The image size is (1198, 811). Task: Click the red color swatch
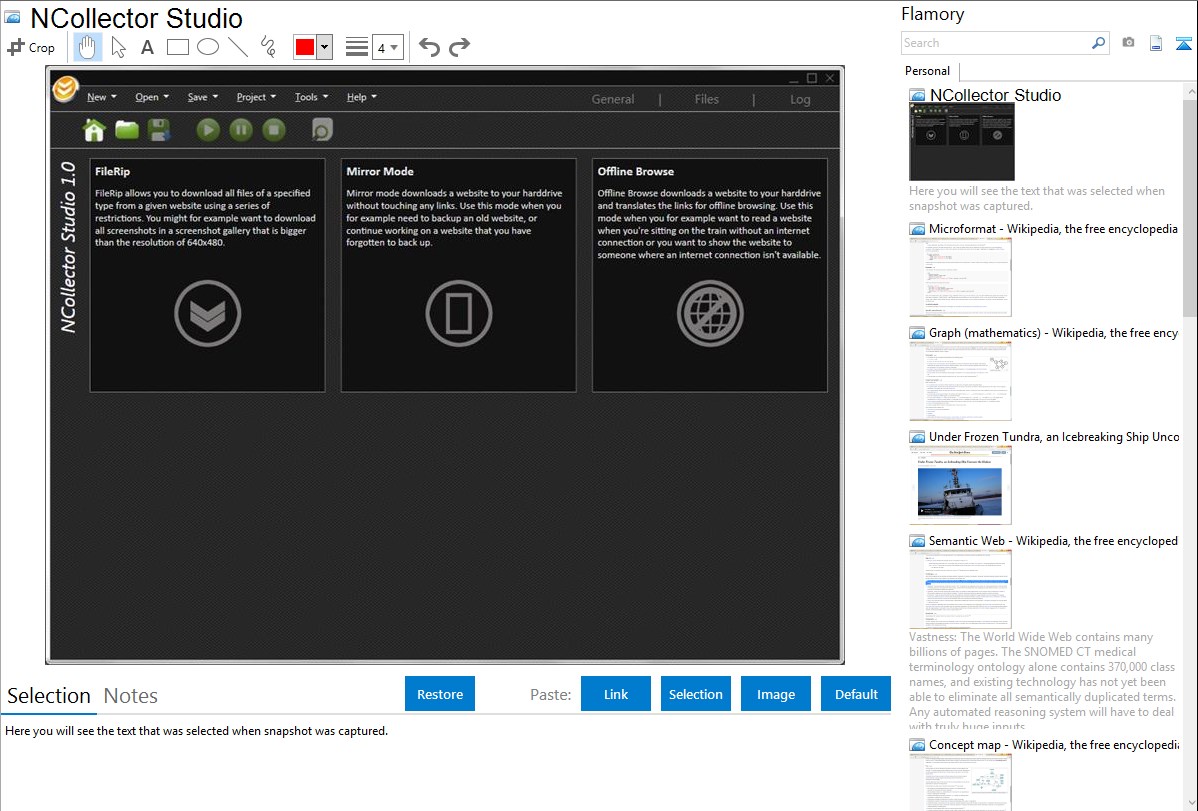tap(305, 47)
